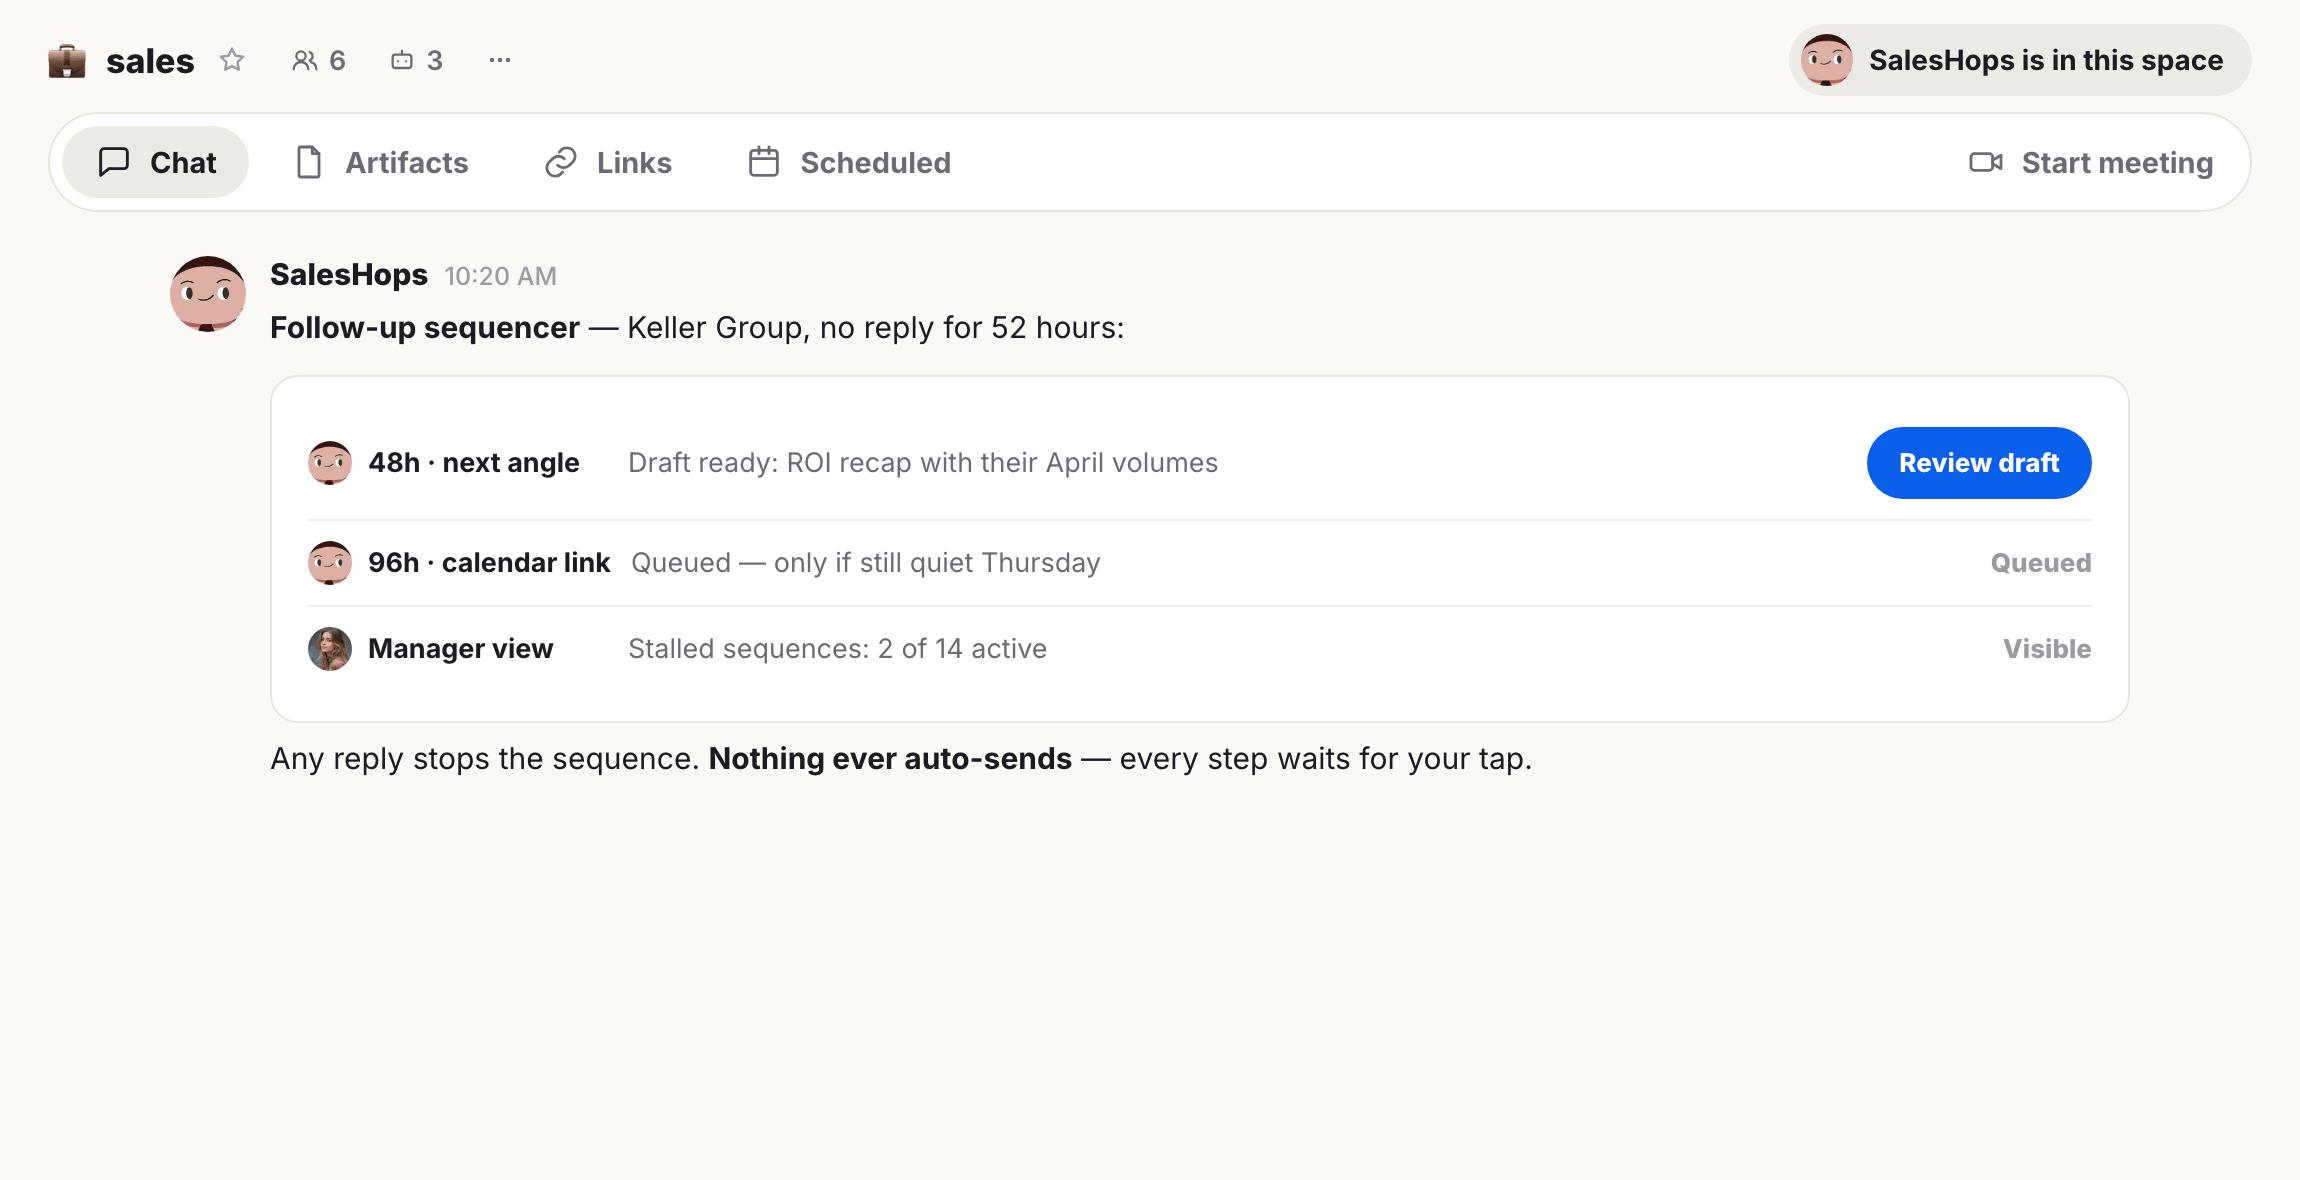Star the sales space
Viewport: 2300px width, 1180px height.
click(x=232, y=60)
